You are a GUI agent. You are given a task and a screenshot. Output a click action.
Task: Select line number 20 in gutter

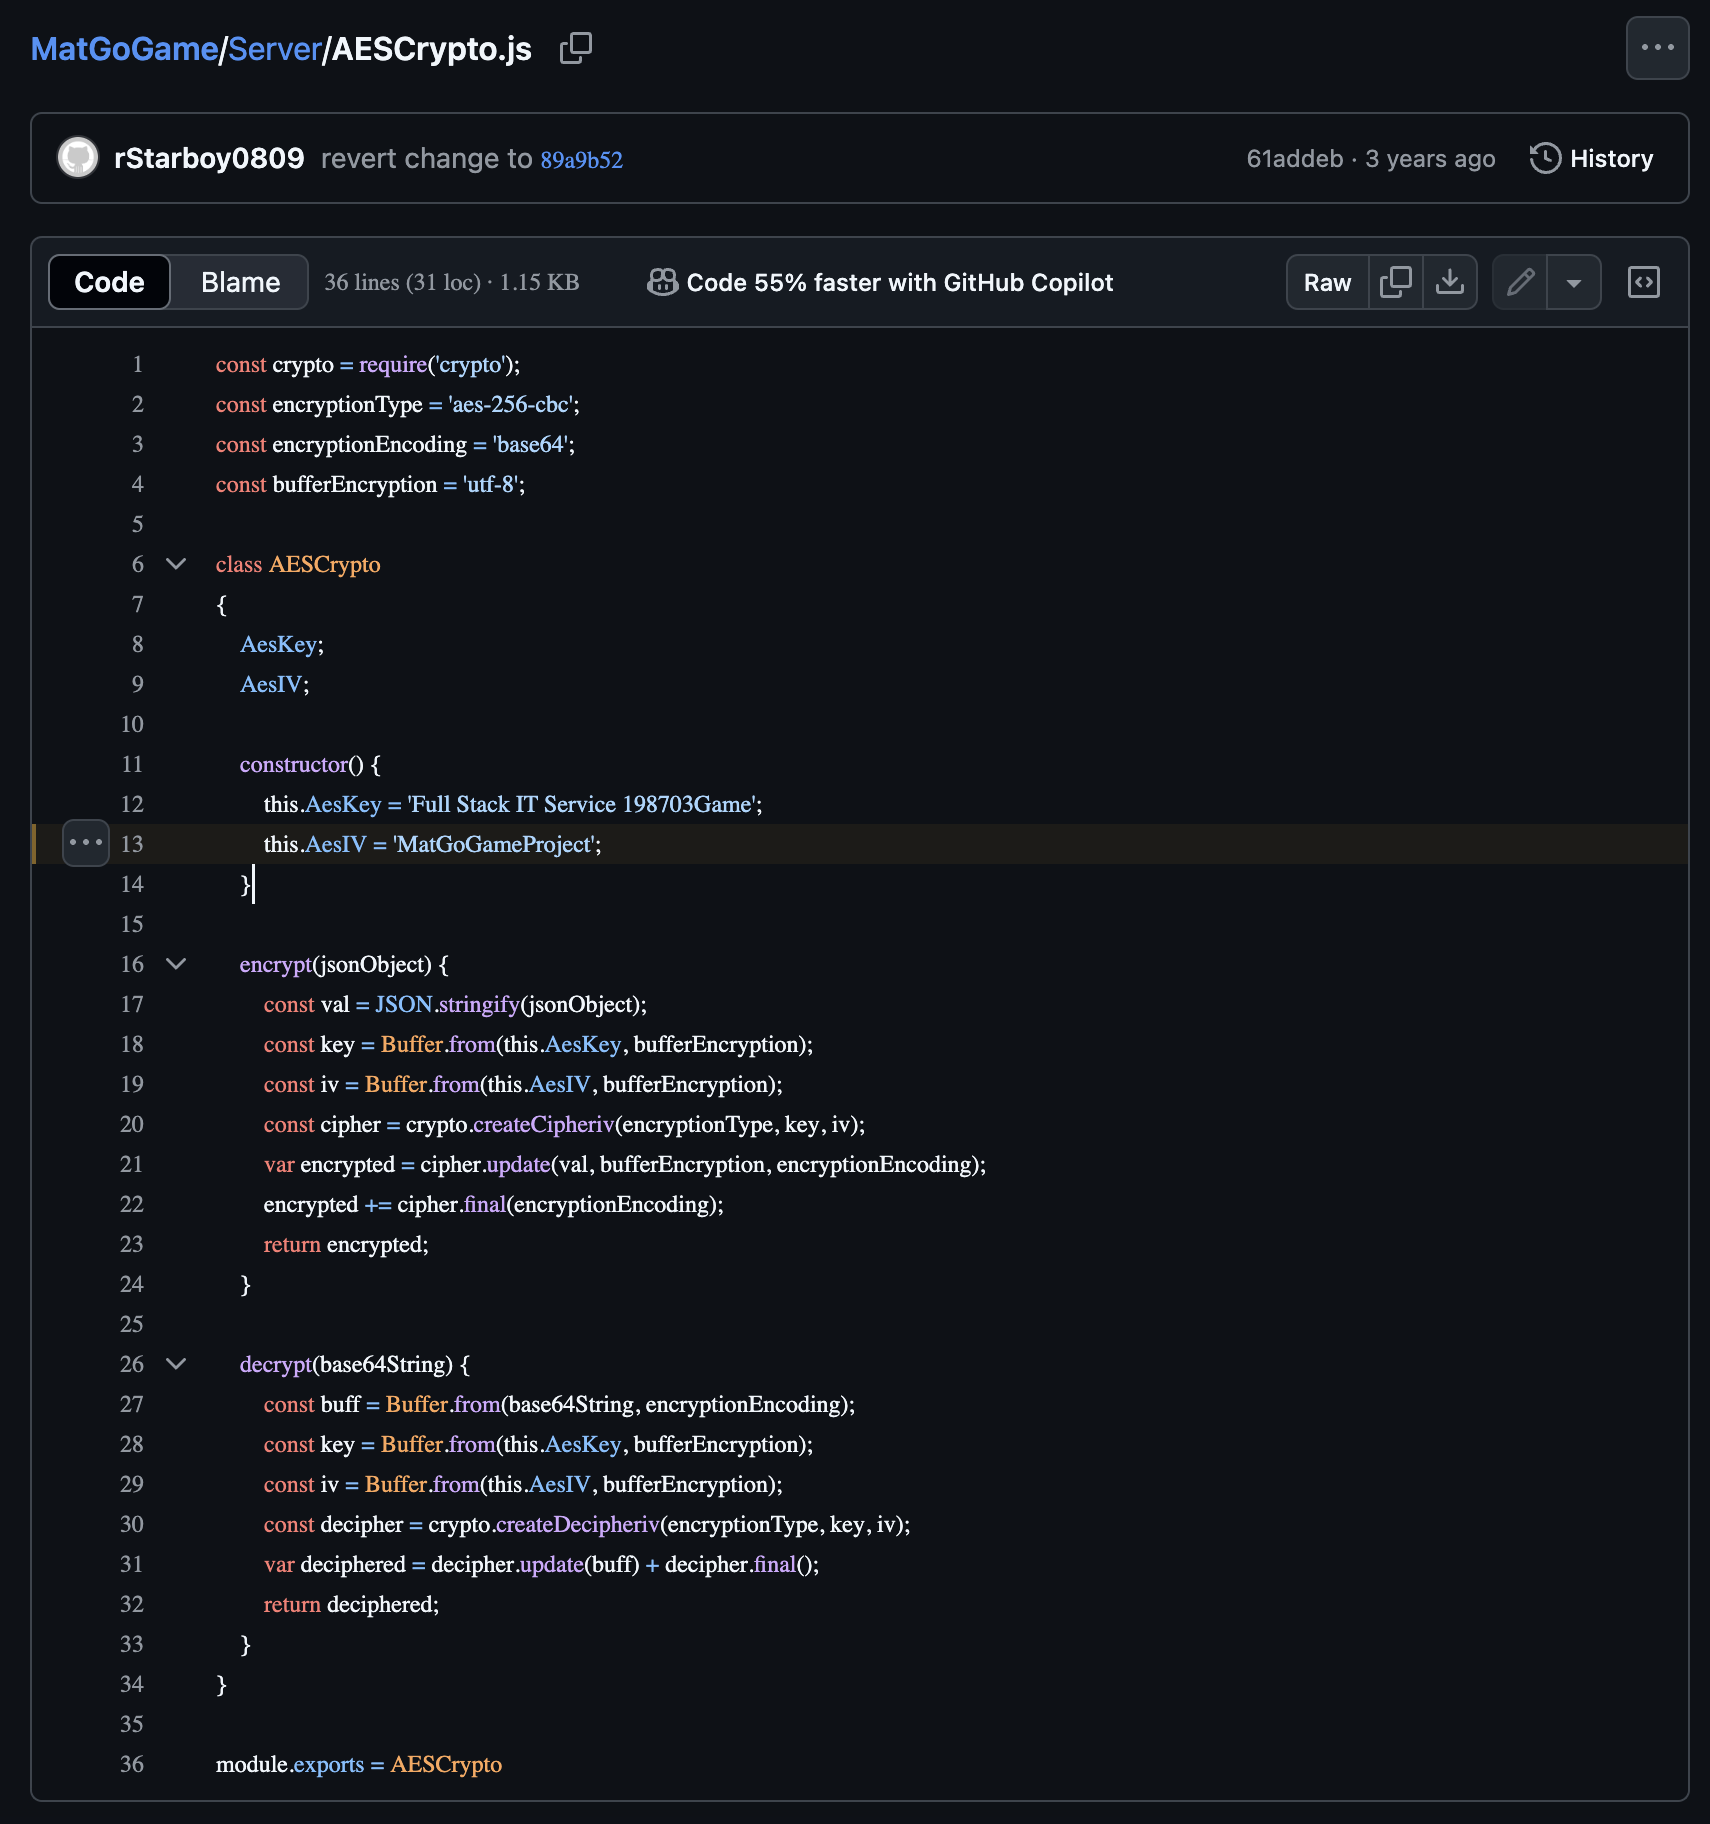[x=132, y=1124]
